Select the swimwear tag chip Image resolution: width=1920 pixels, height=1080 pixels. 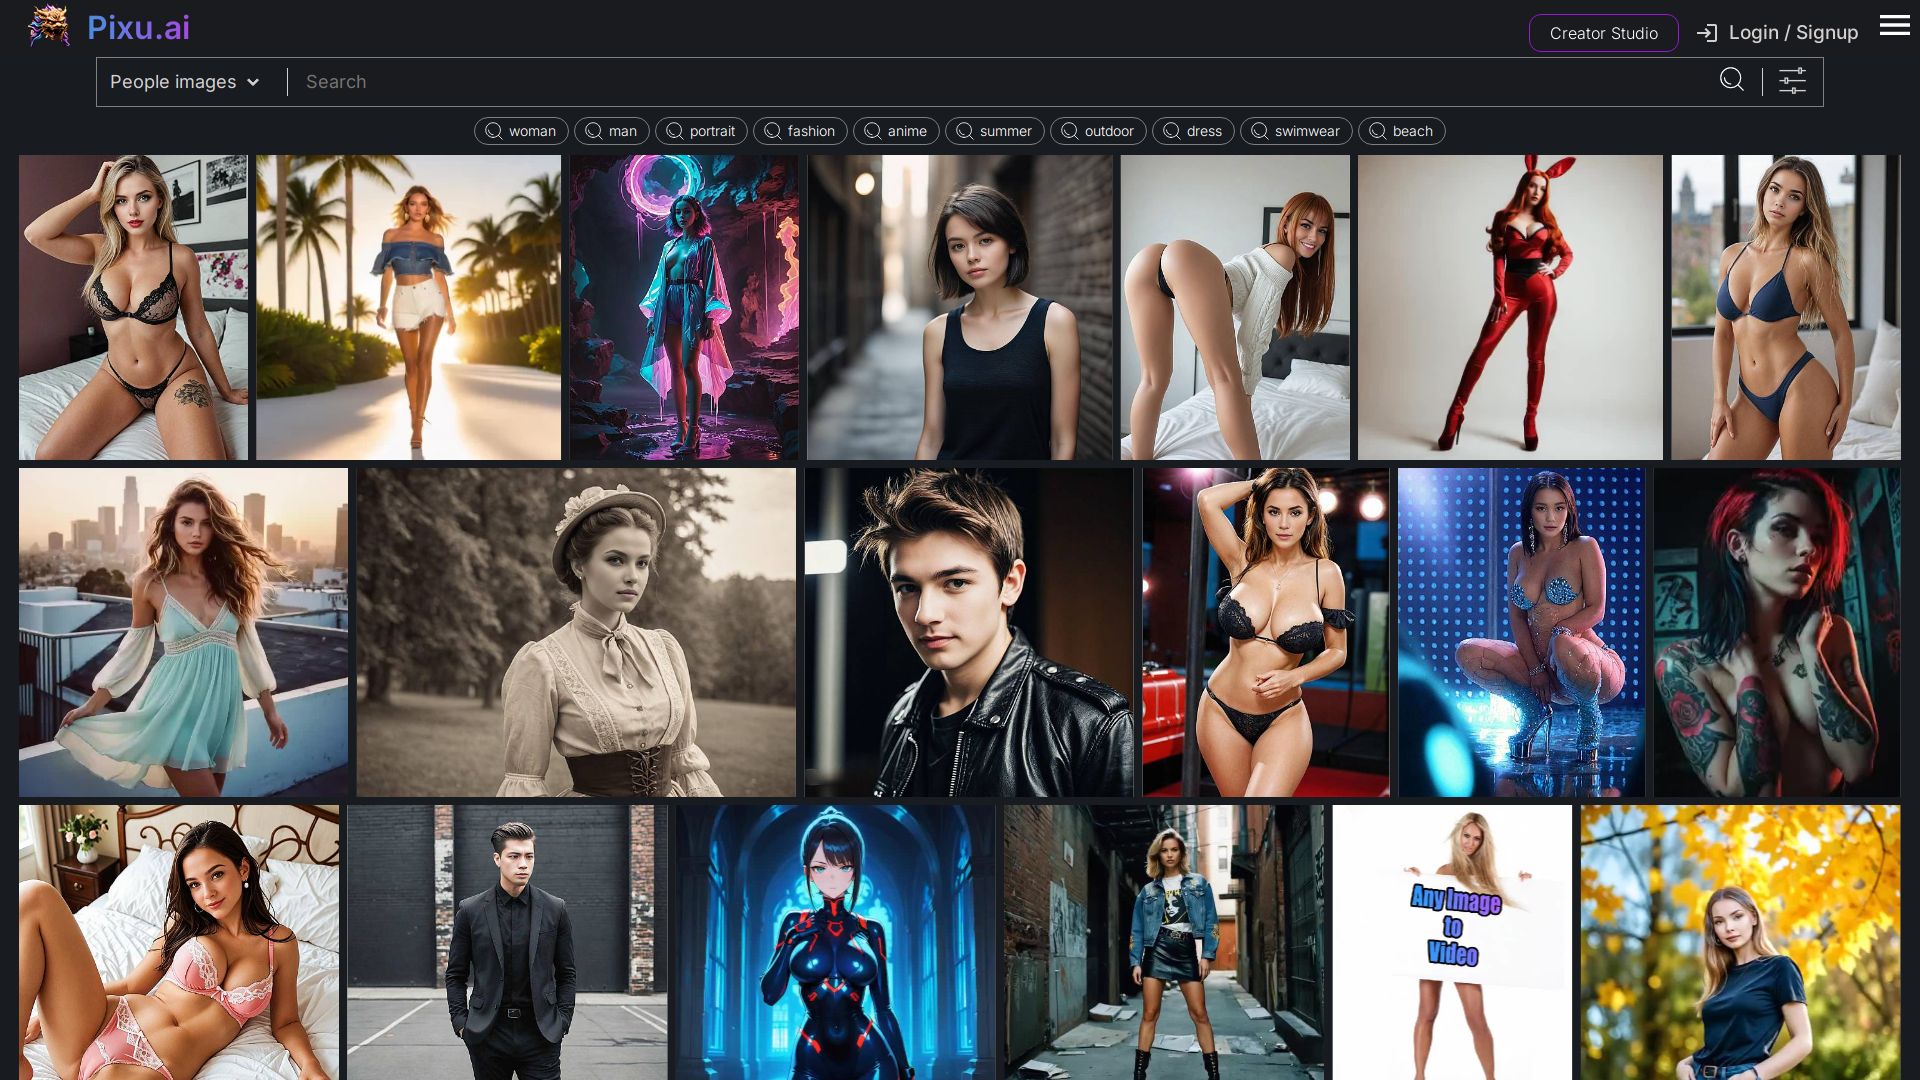1296,131
